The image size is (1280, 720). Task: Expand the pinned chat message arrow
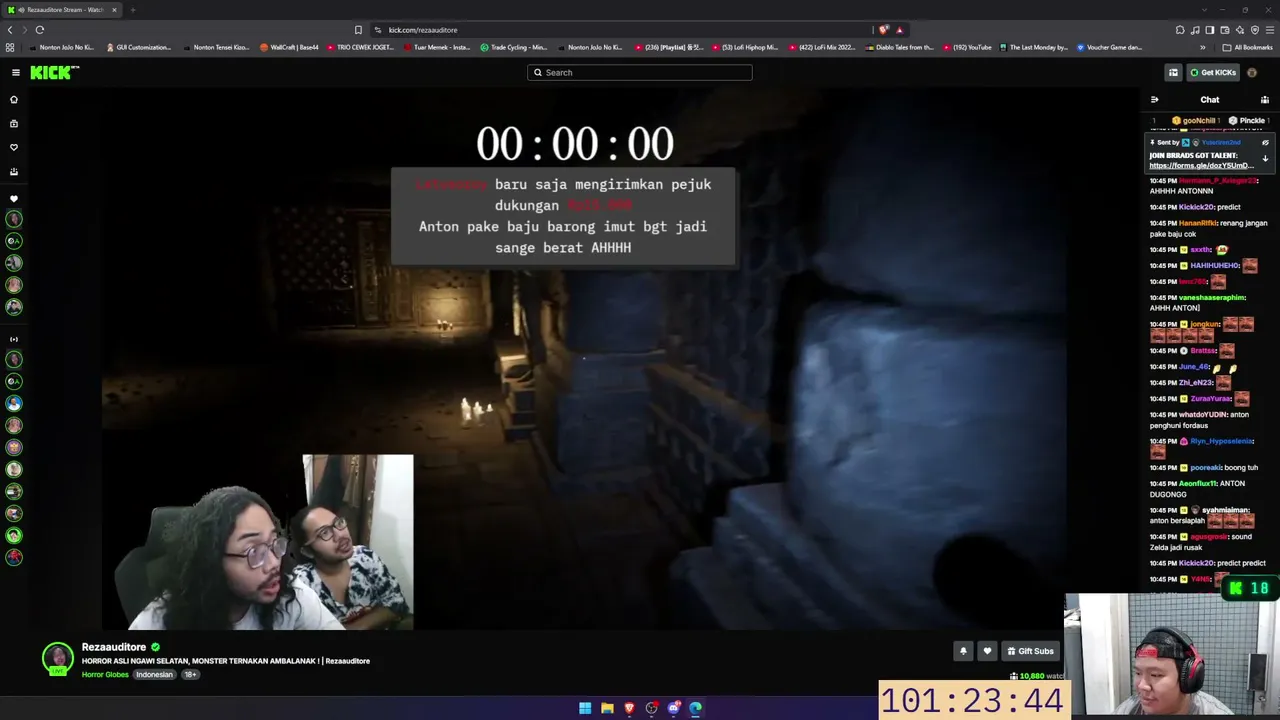point(1265,159)
